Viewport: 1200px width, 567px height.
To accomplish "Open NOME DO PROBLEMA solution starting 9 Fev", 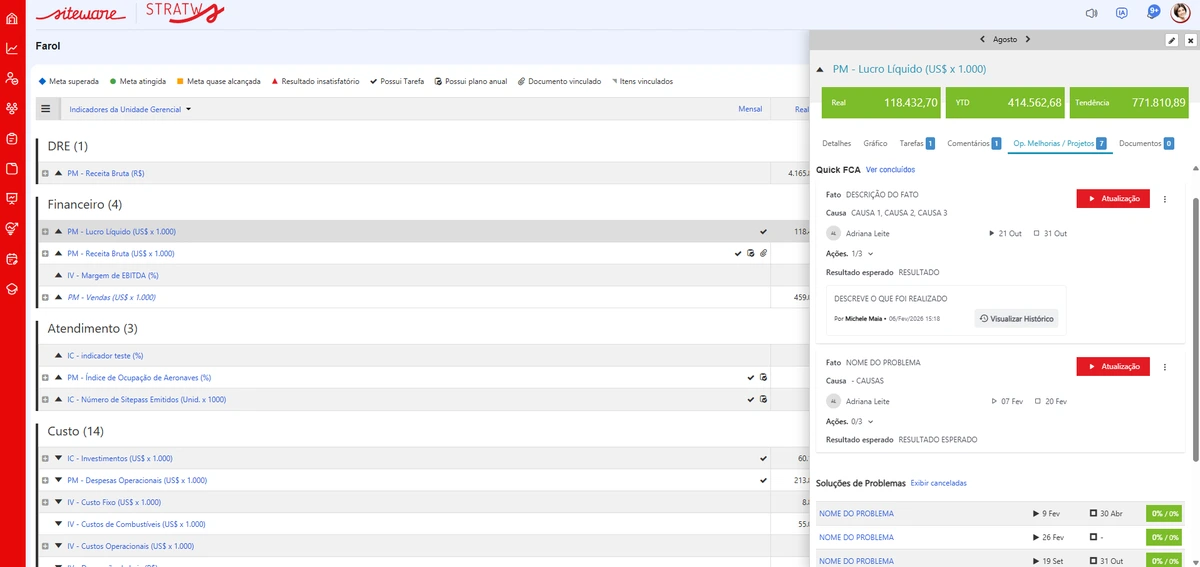I will [856, 514].
